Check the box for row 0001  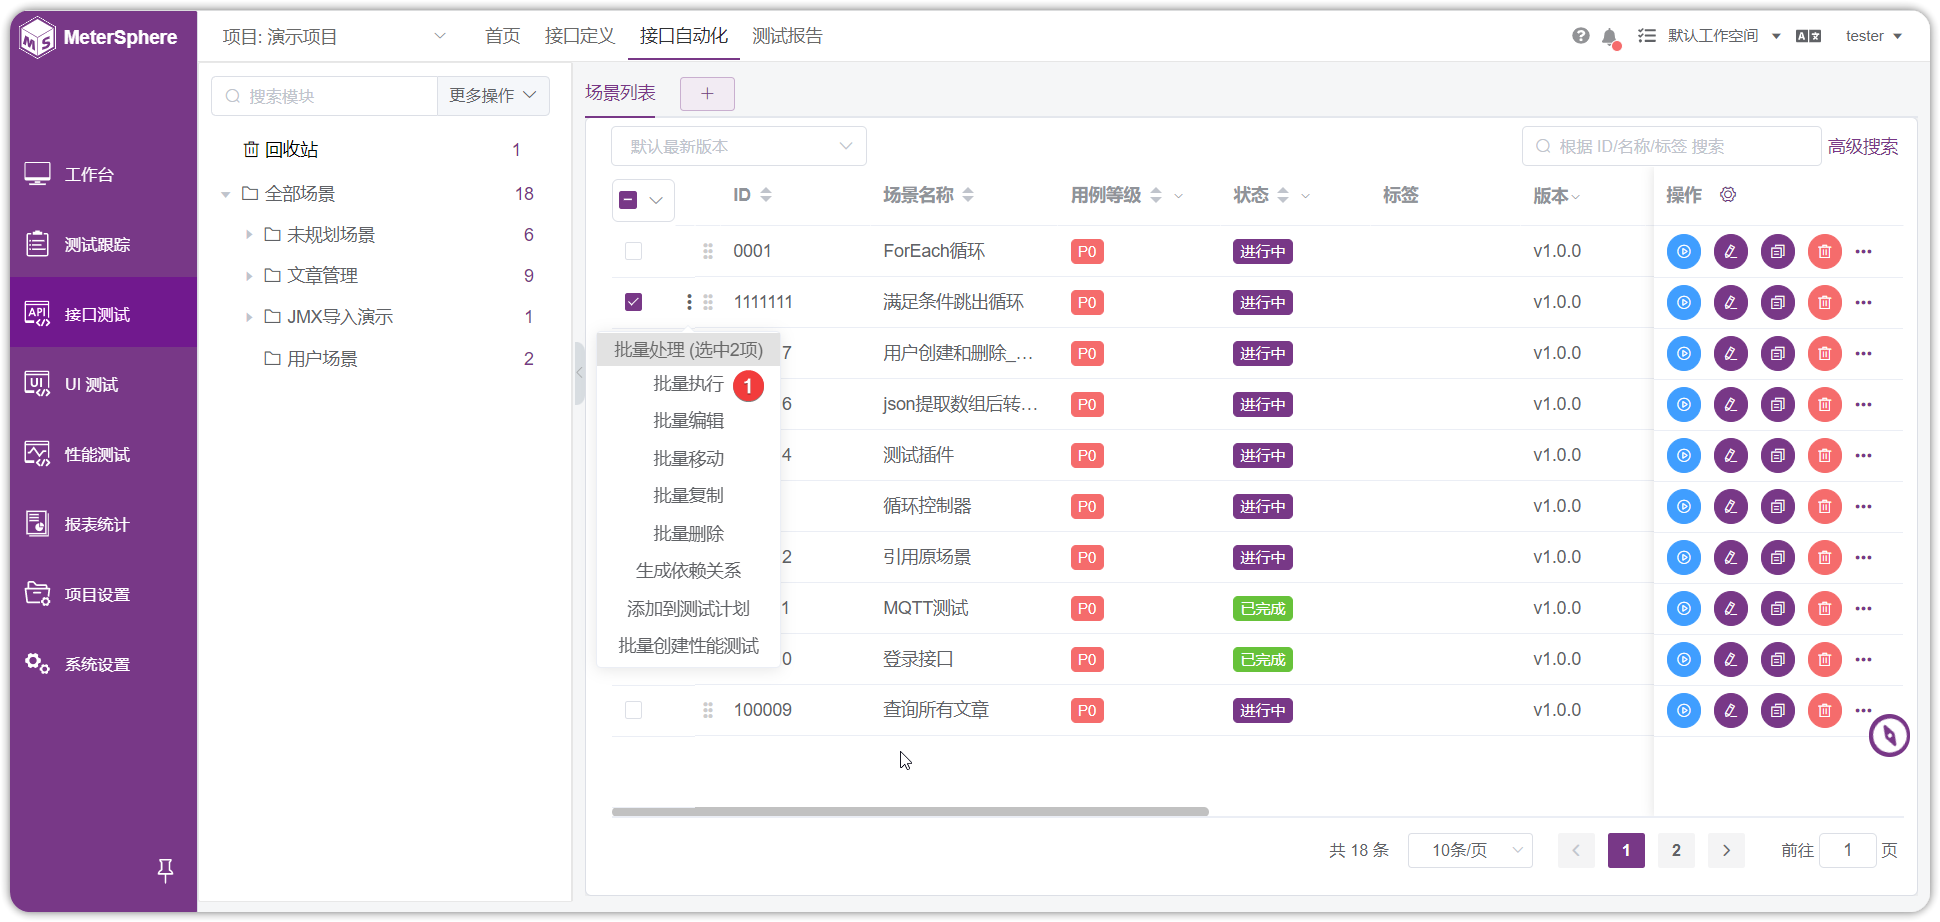pyautogui.click(x=634, y=251)
